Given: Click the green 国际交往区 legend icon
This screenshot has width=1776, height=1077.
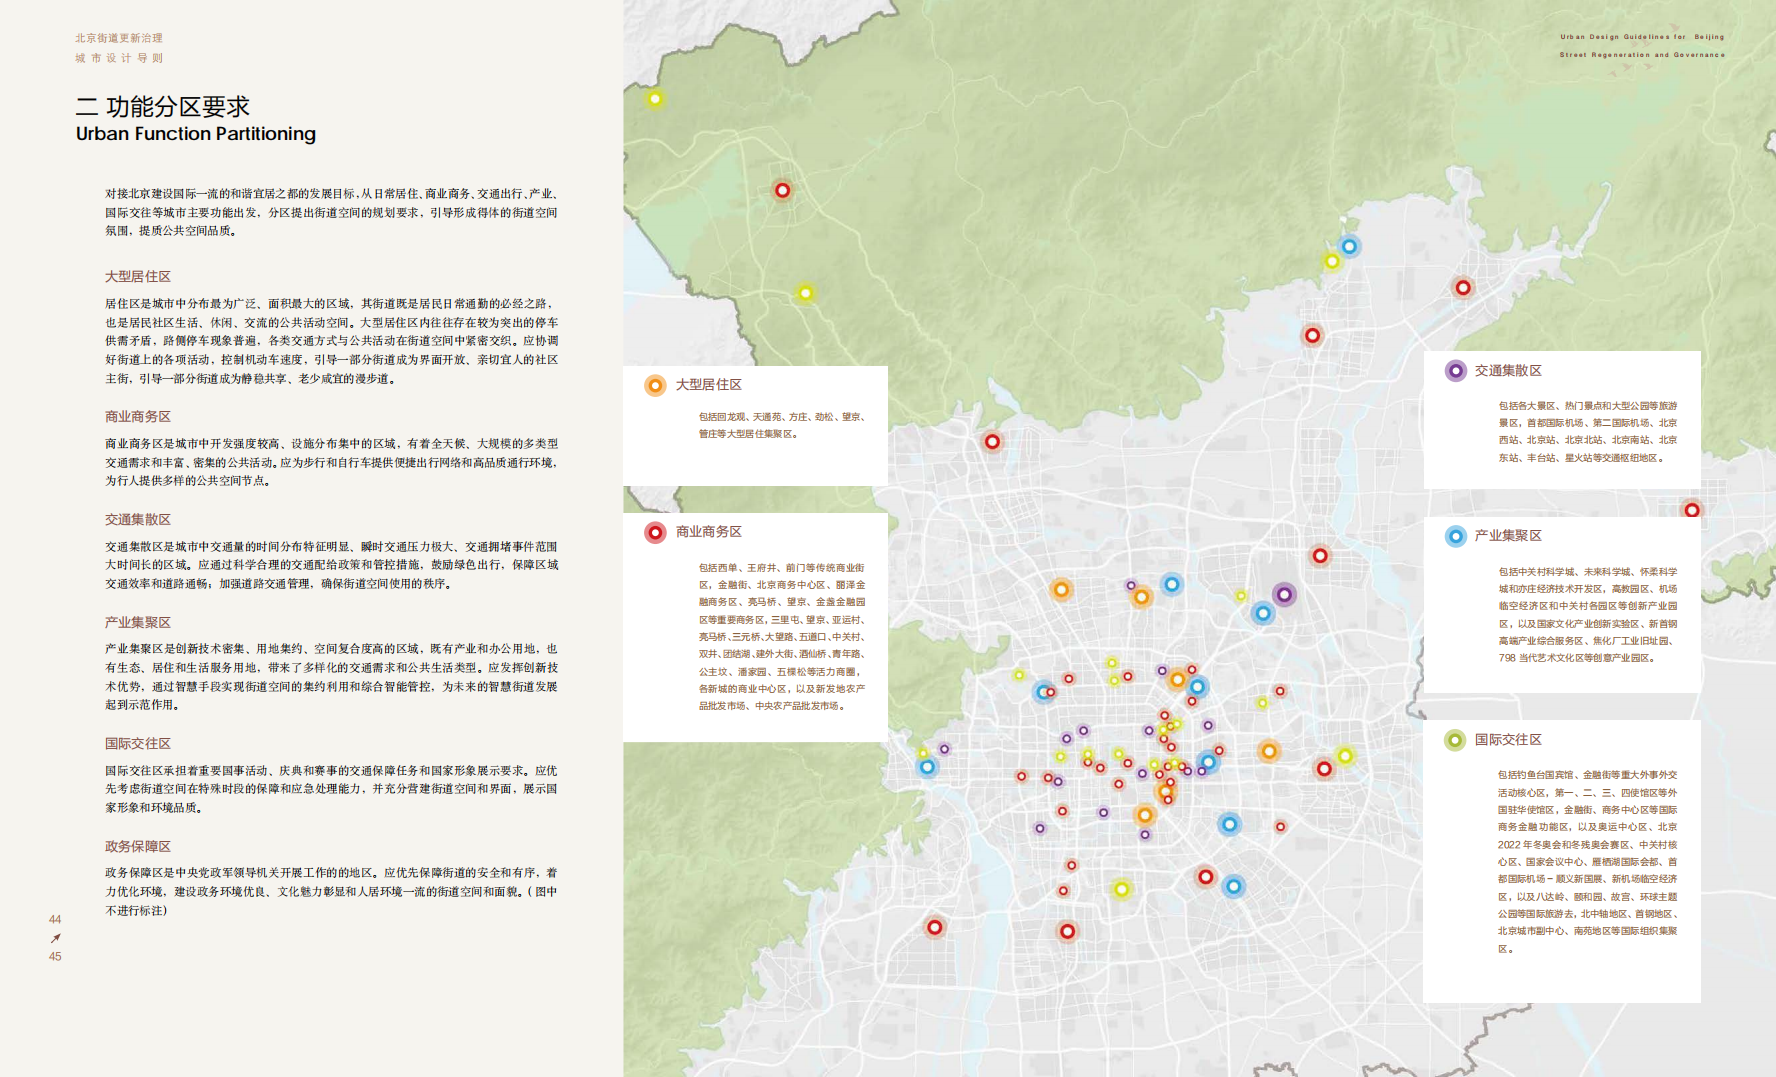Looking at the screenshot, I should (x=1455, y=740).
